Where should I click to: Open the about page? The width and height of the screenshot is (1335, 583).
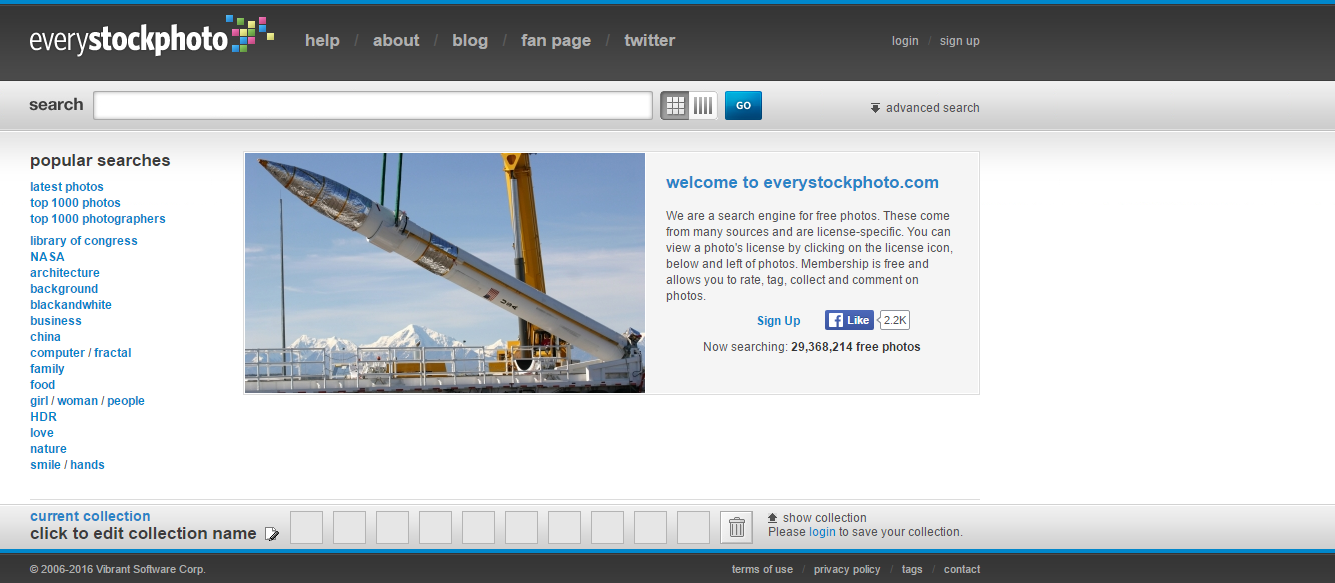(x=396, y=41)
